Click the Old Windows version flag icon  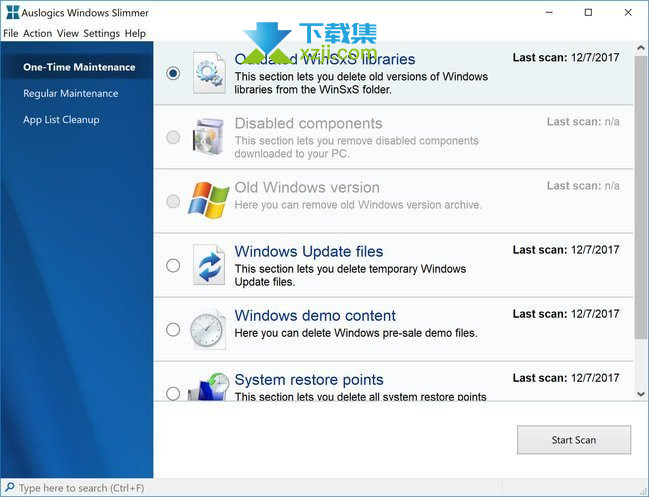tap(208, 200)
